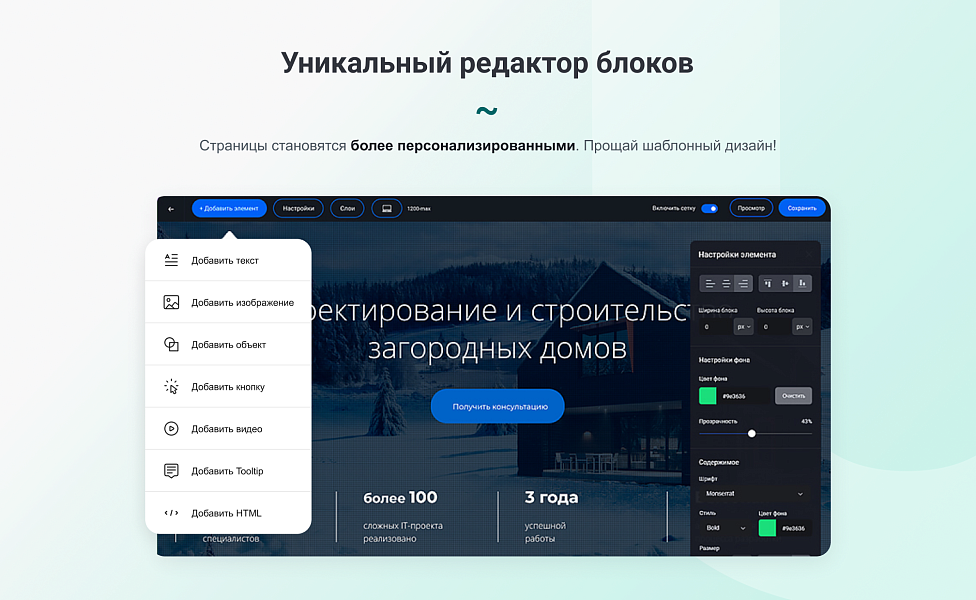Click the 'Добавить кнопку' cursor icon
The height and width of the screenshot is (600, 976).
[172, 385]
